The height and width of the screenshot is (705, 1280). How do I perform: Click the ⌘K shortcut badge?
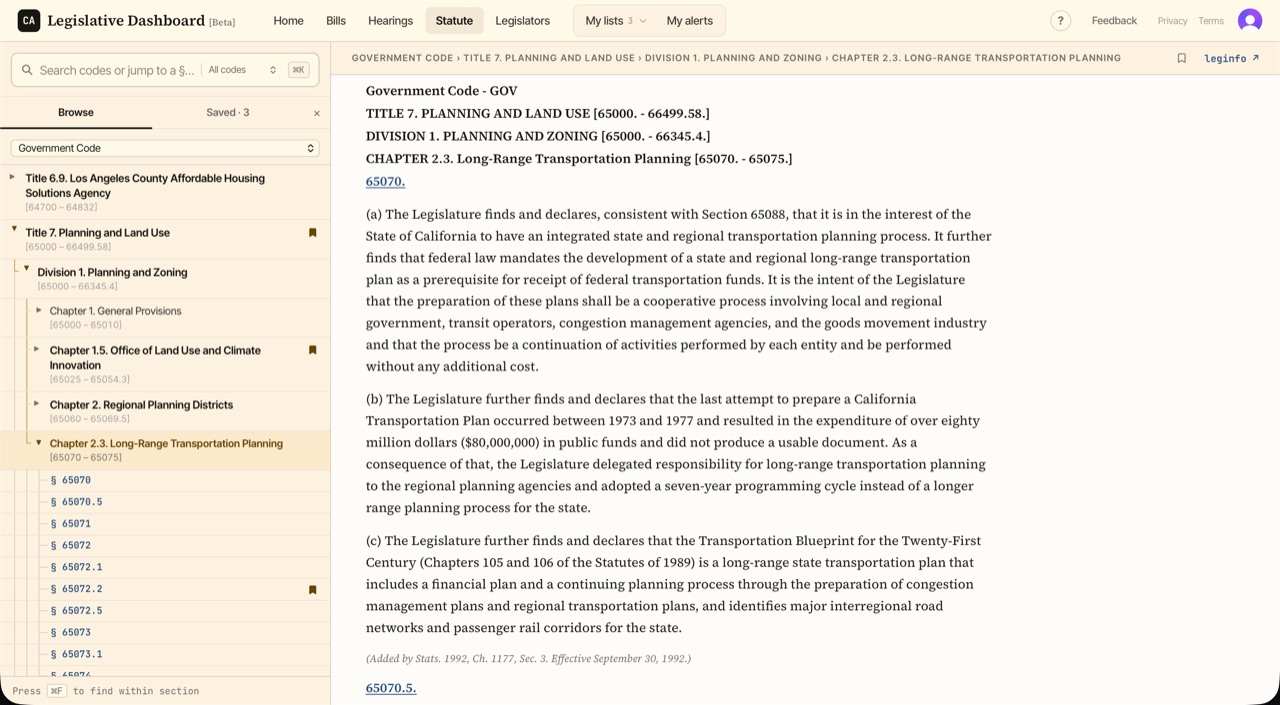pyautogui.click(x=298, y=70)
